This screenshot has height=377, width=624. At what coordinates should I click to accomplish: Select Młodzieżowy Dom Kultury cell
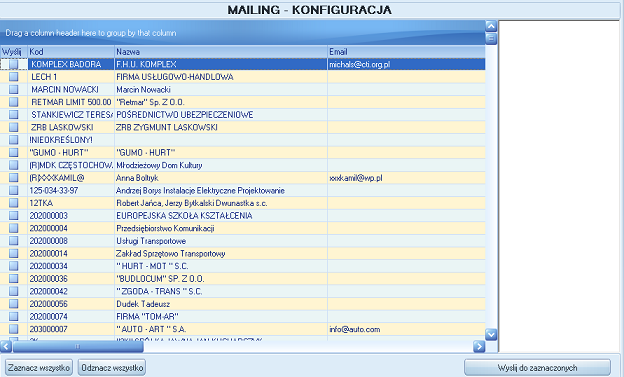[x=221, y=165]
